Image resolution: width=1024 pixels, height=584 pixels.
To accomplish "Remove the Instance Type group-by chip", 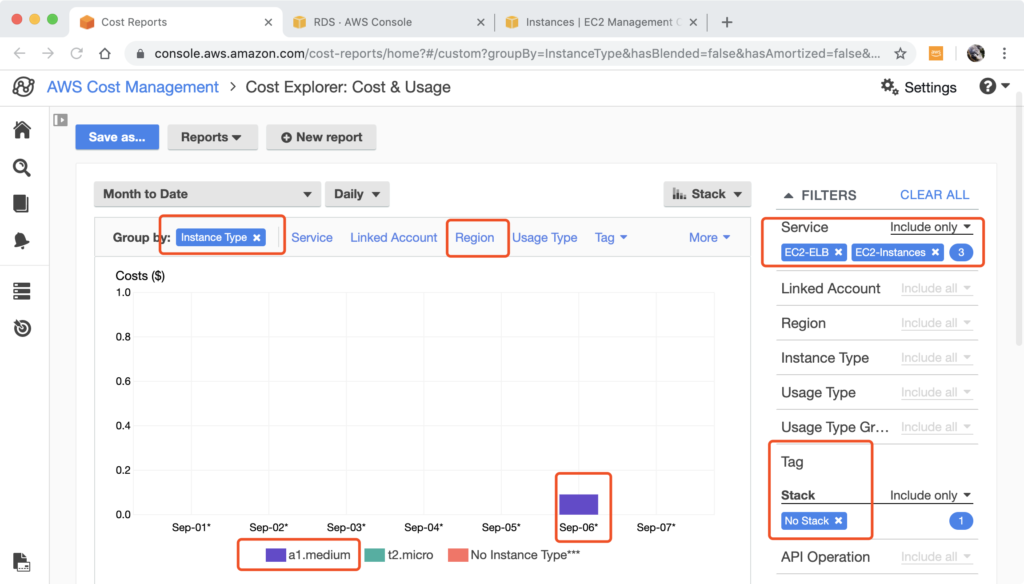I will (257, 238).
